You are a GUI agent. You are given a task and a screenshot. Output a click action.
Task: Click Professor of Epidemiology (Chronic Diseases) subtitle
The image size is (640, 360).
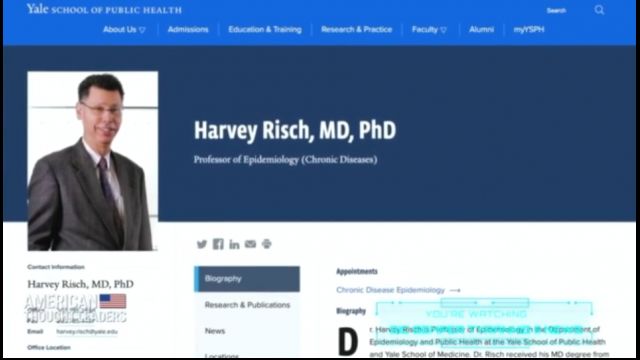(x=285, y=160)
